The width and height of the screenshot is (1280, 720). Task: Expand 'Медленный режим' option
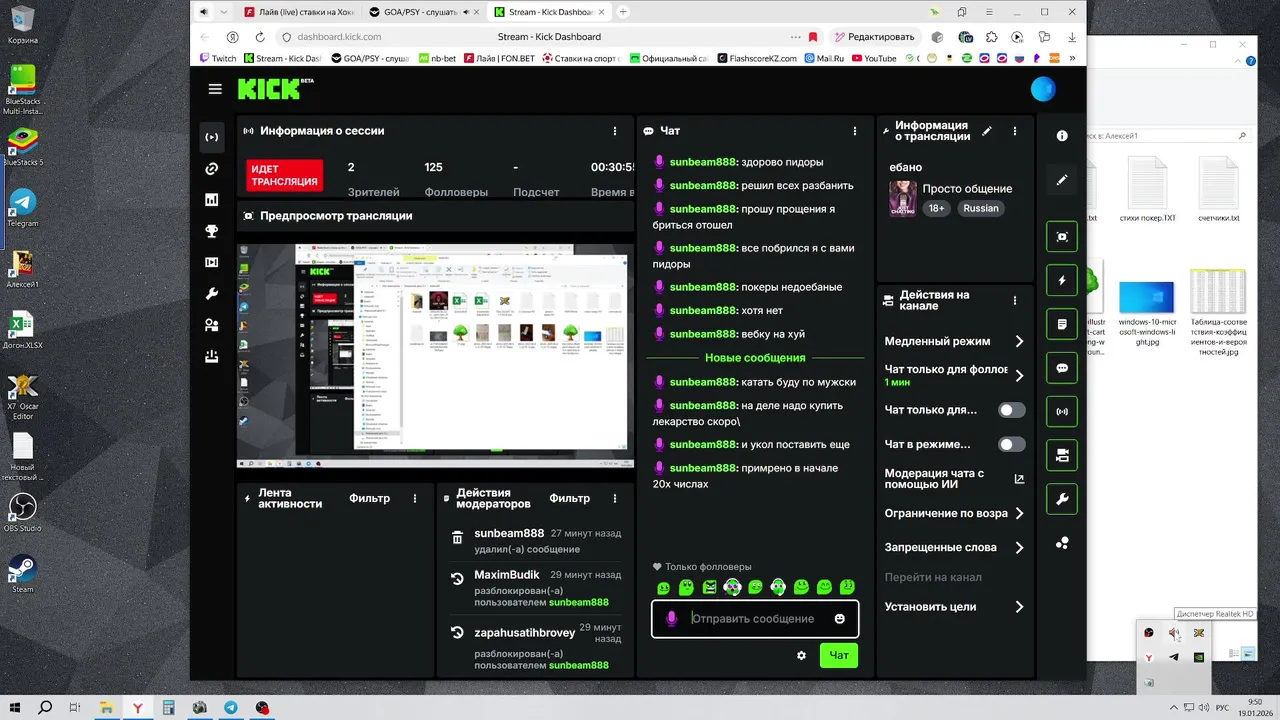pos(955,341)
